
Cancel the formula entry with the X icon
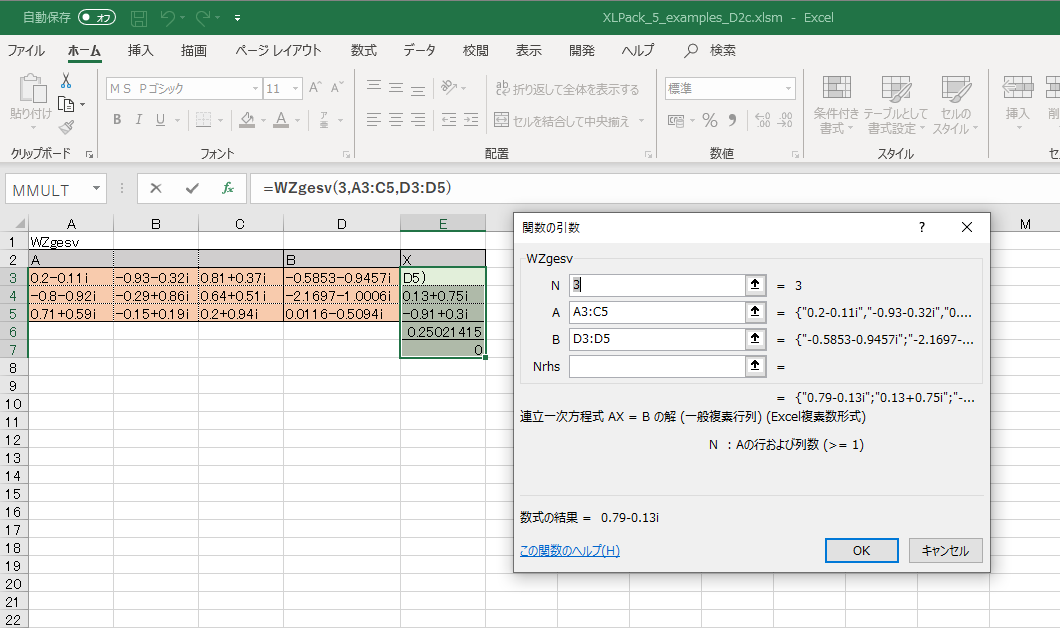click(156, 188)
